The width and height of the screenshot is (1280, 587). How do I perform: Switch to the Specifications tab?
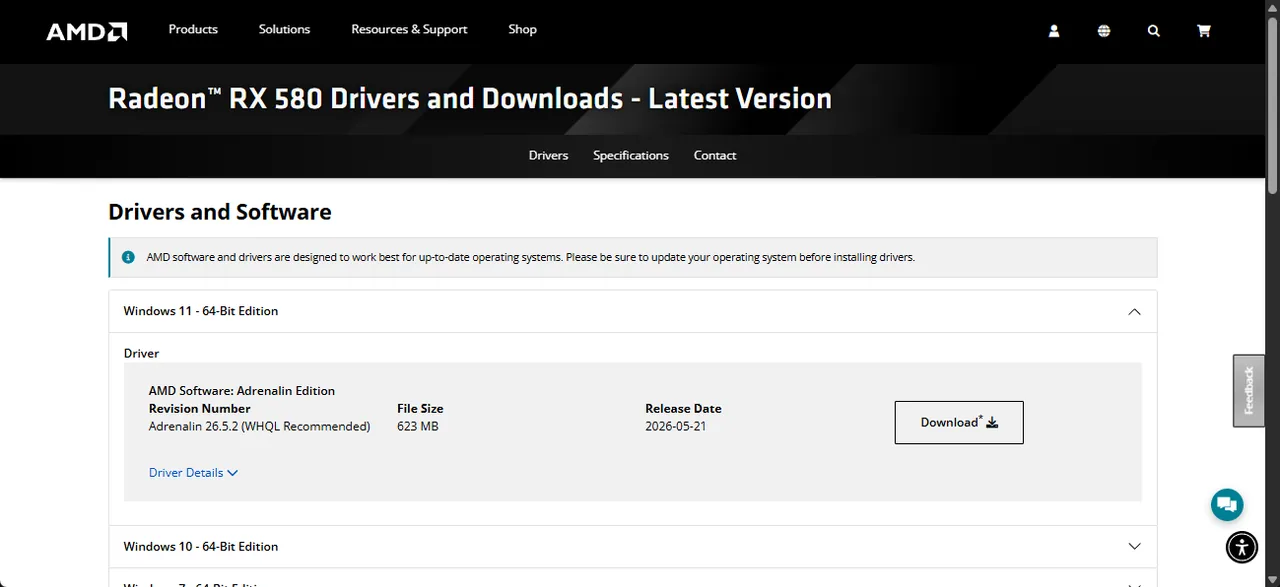[x=631, y=155]
